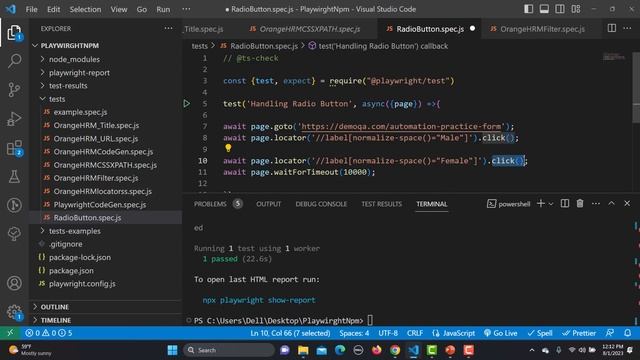The image size is (640, 360).
Task: Toggle Spell checker in status bar
Action: click(540, 333)
